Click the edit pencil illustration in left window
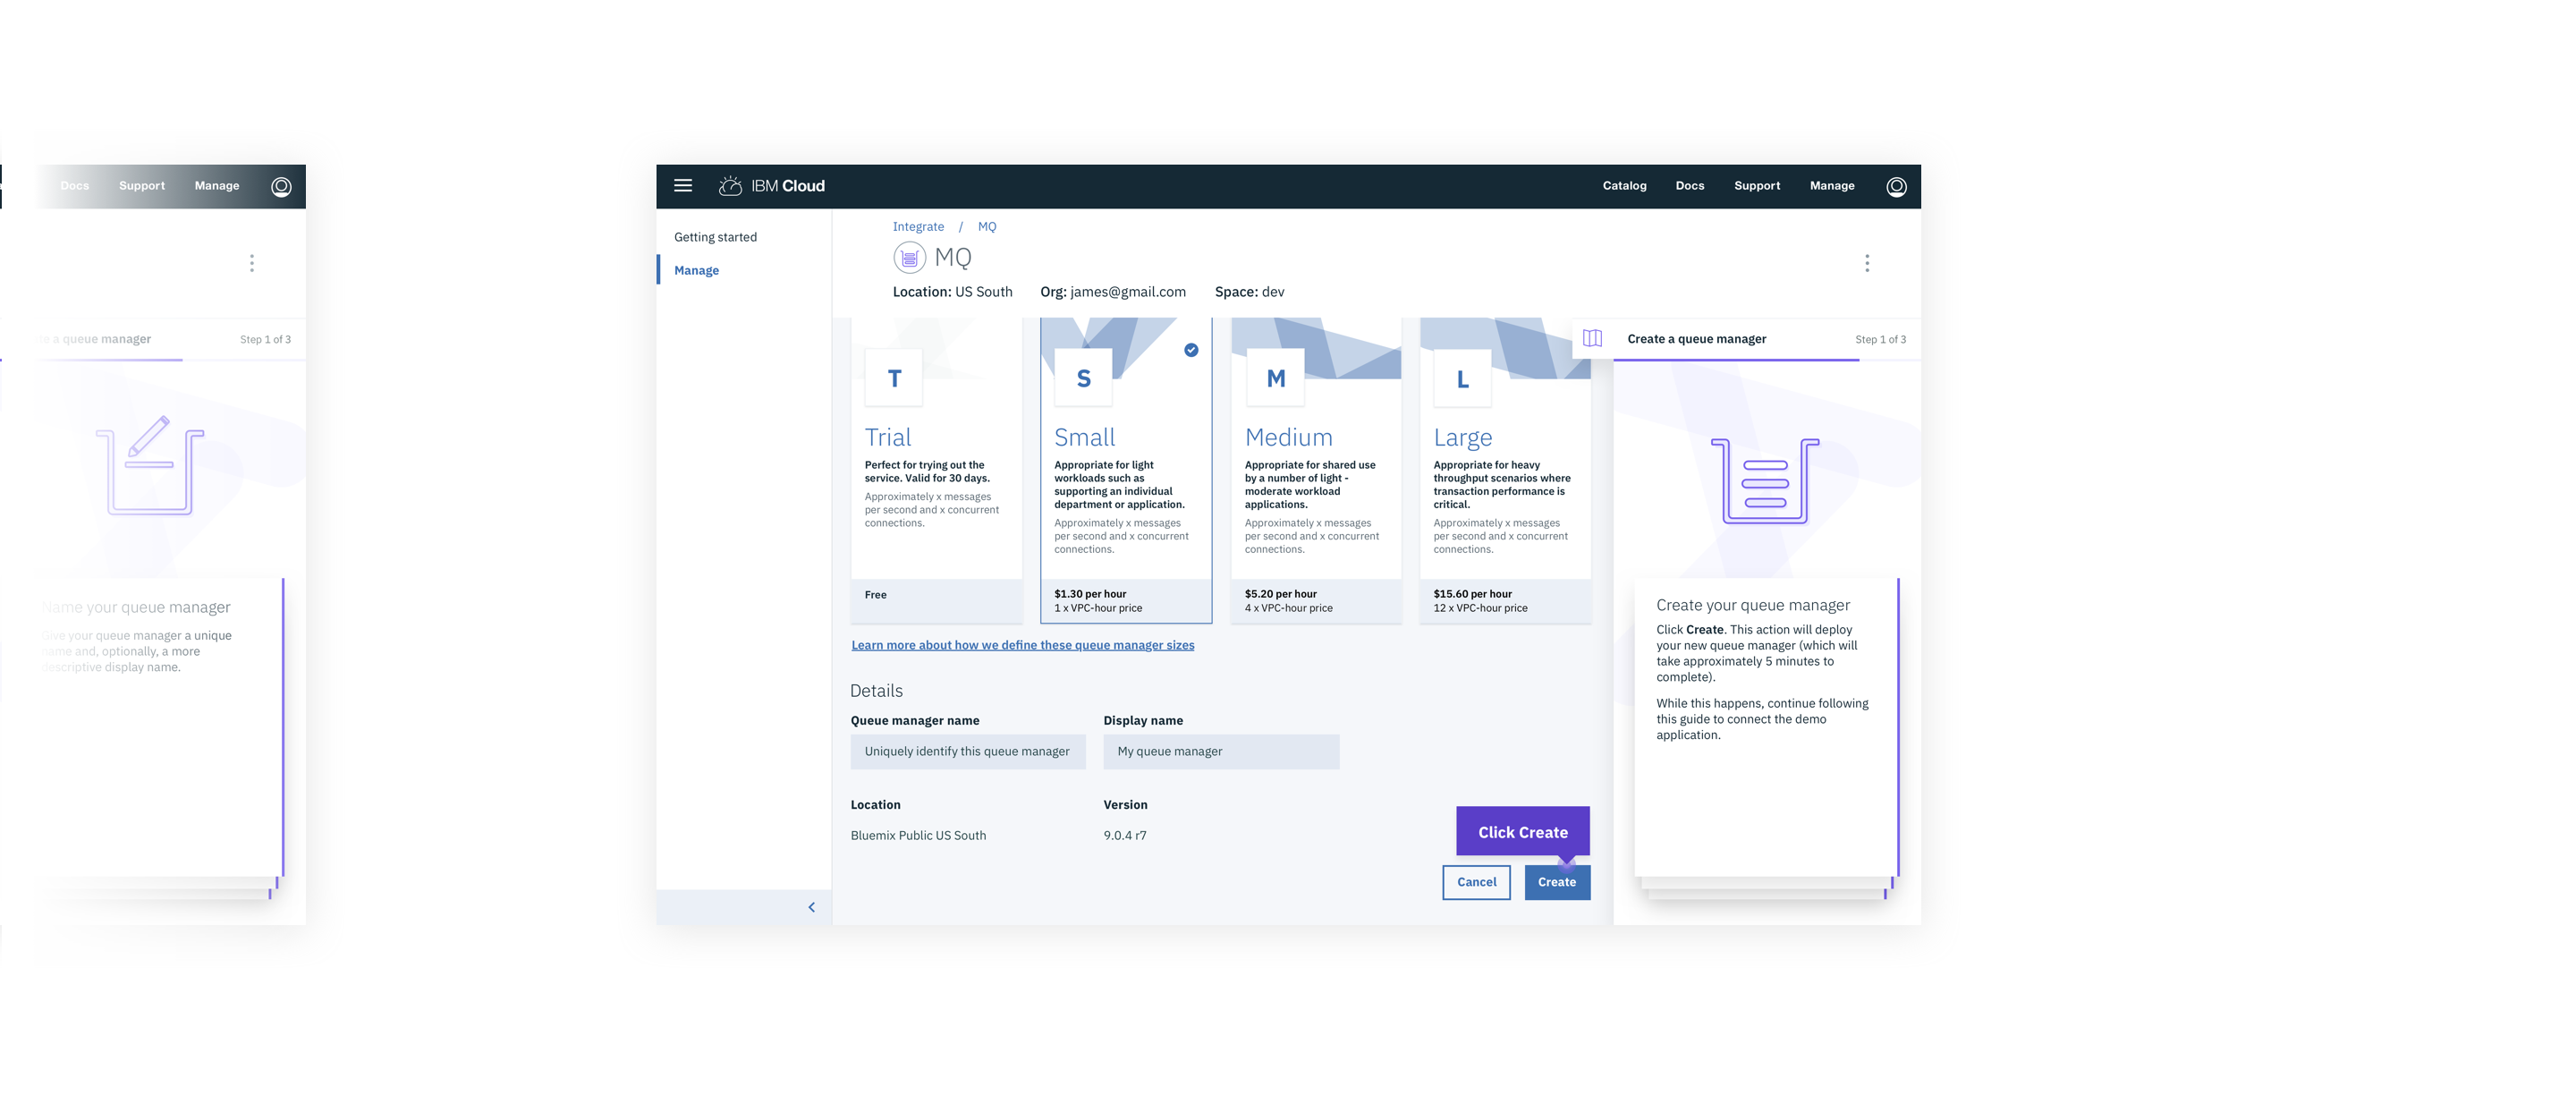 (150, 465)
